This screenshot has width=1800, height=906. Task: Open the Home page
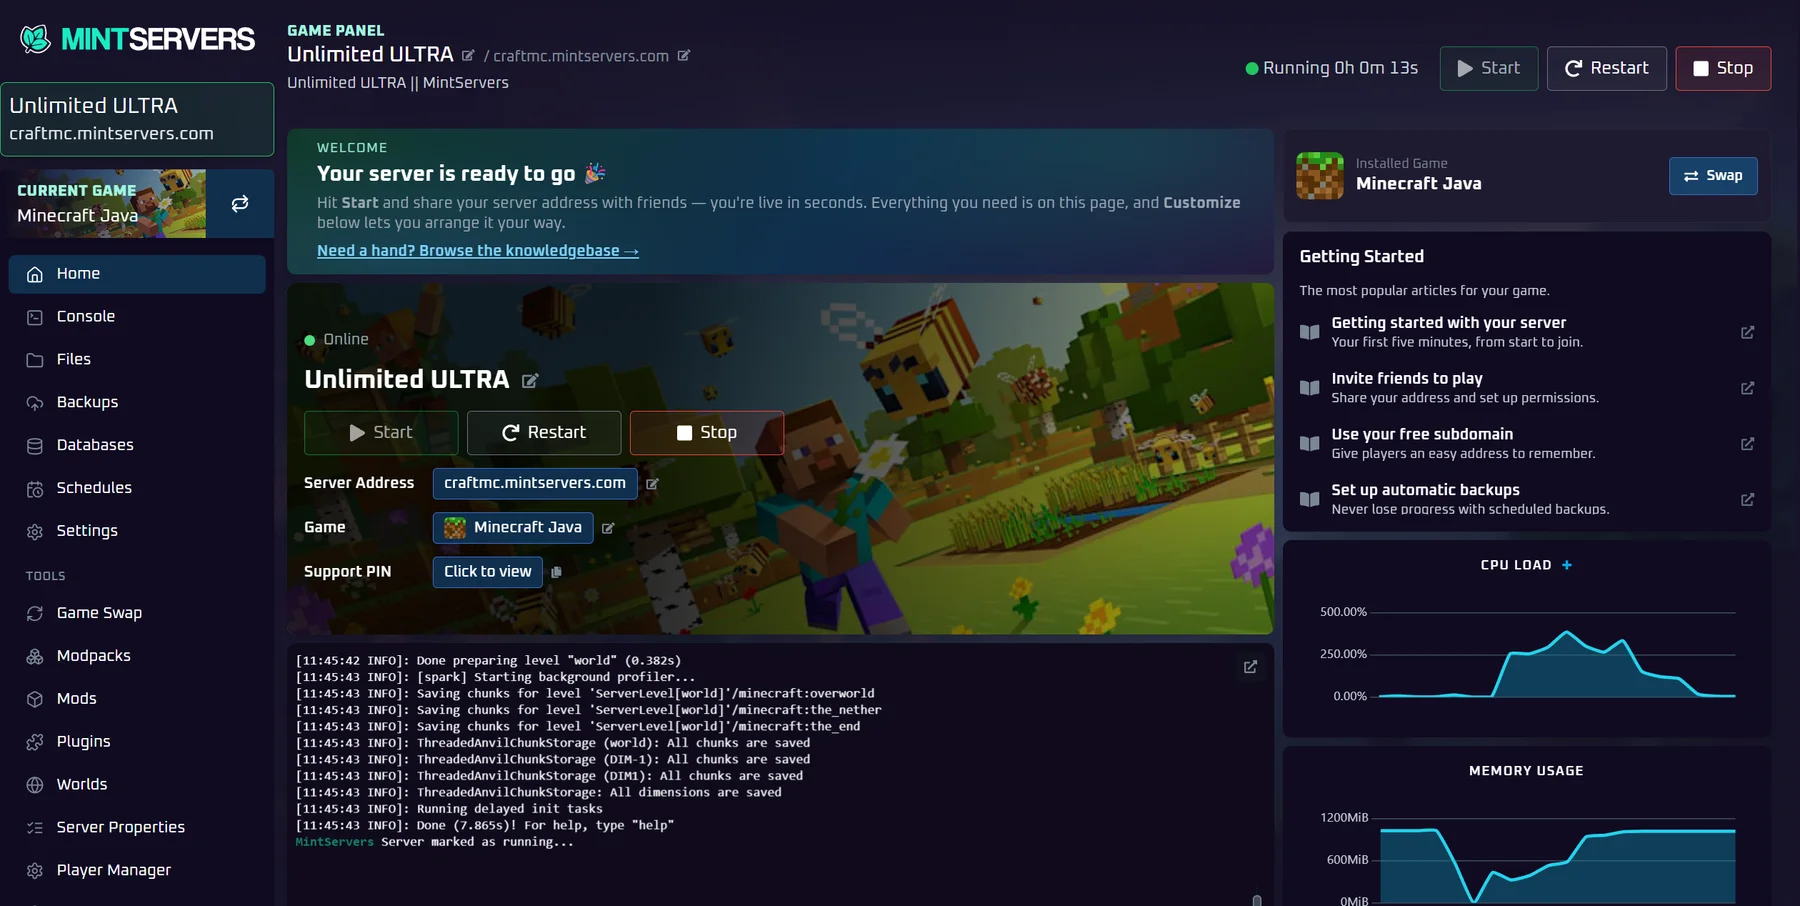pos(137,274)
